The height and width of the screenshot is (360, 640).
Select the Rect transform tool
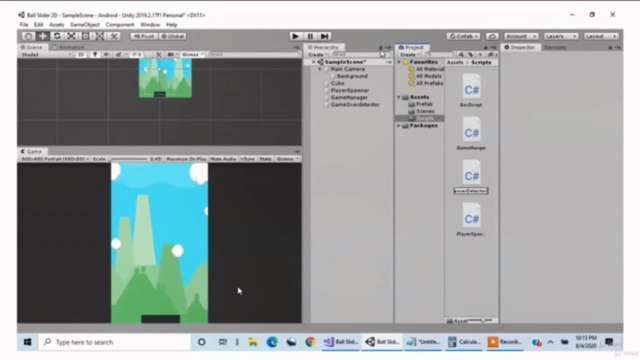86,36
